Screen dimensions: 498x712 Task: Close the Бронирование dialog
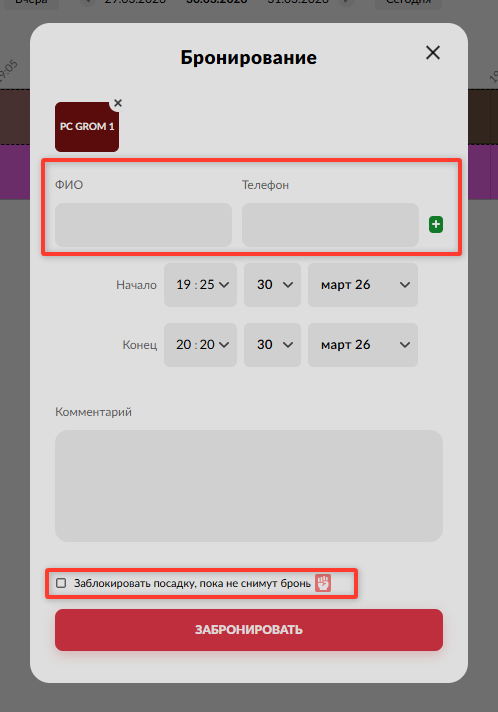pos(433,53)
